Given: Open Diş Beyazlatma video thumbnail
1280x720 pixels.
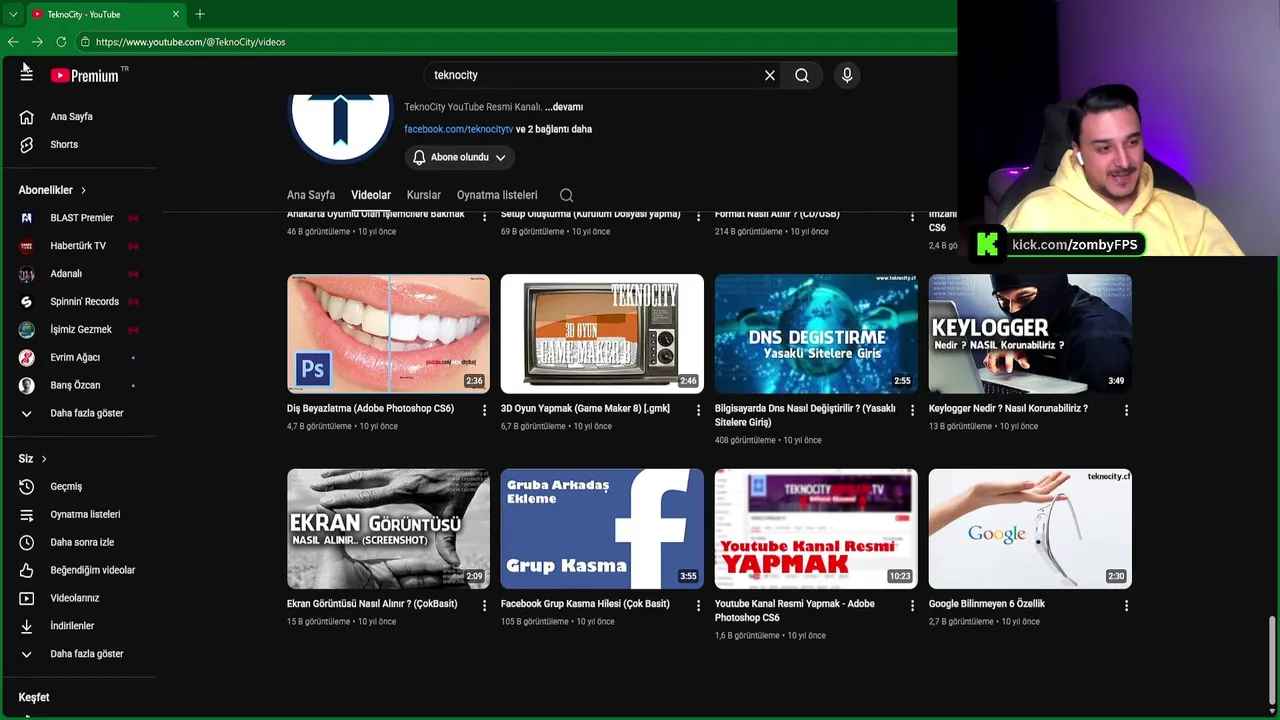Looking at the screenshot, I should click(388, 333).
